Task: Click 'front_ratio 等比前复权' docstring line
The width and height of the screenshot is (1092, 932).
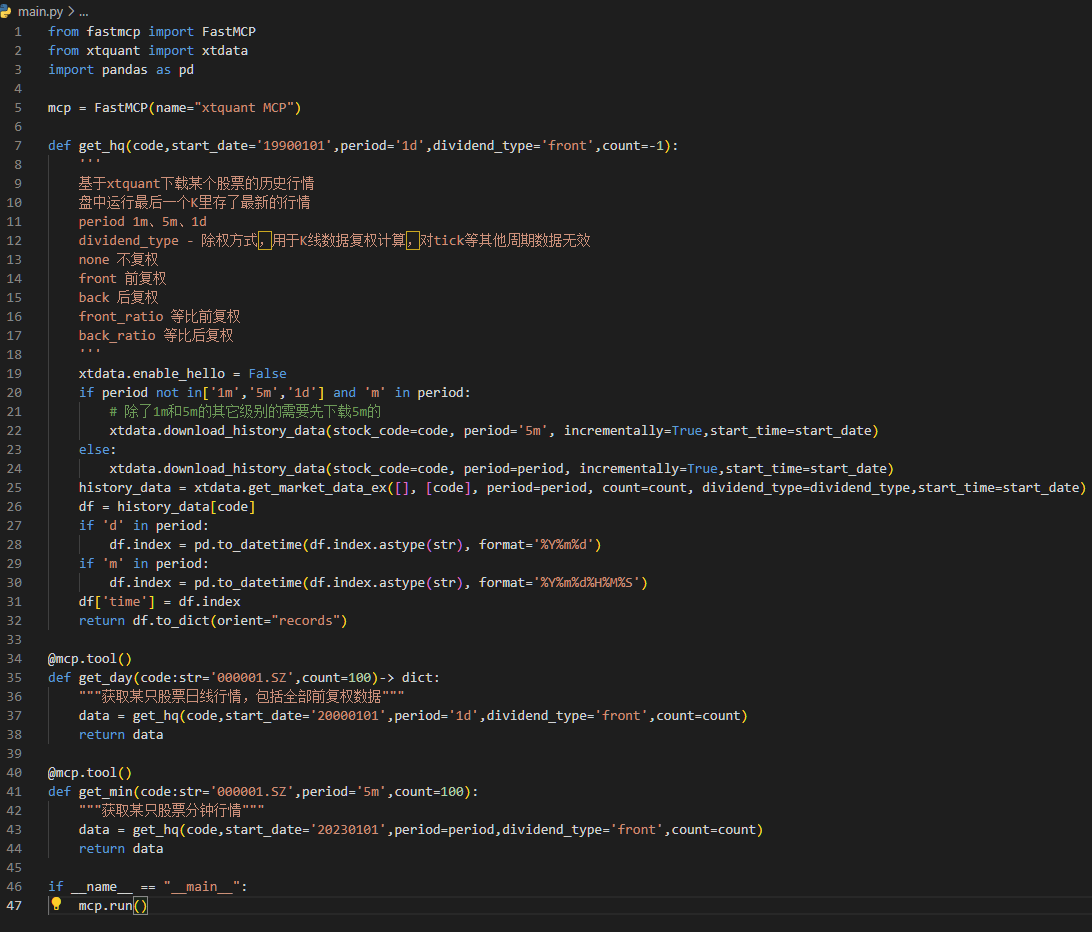Action: click(159, 316)
